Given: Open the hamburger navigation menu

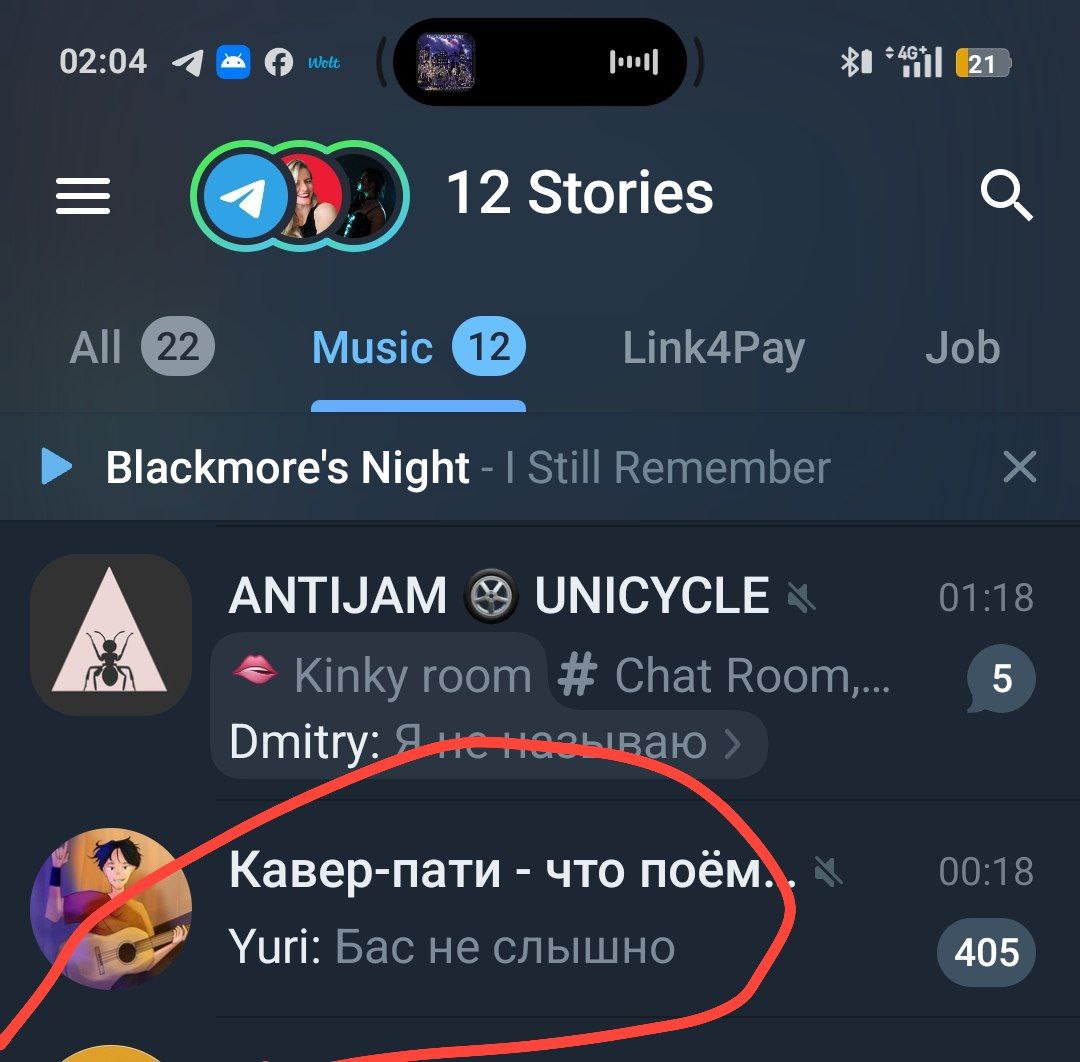Looking at the screenshot, I should click(83, 196).
